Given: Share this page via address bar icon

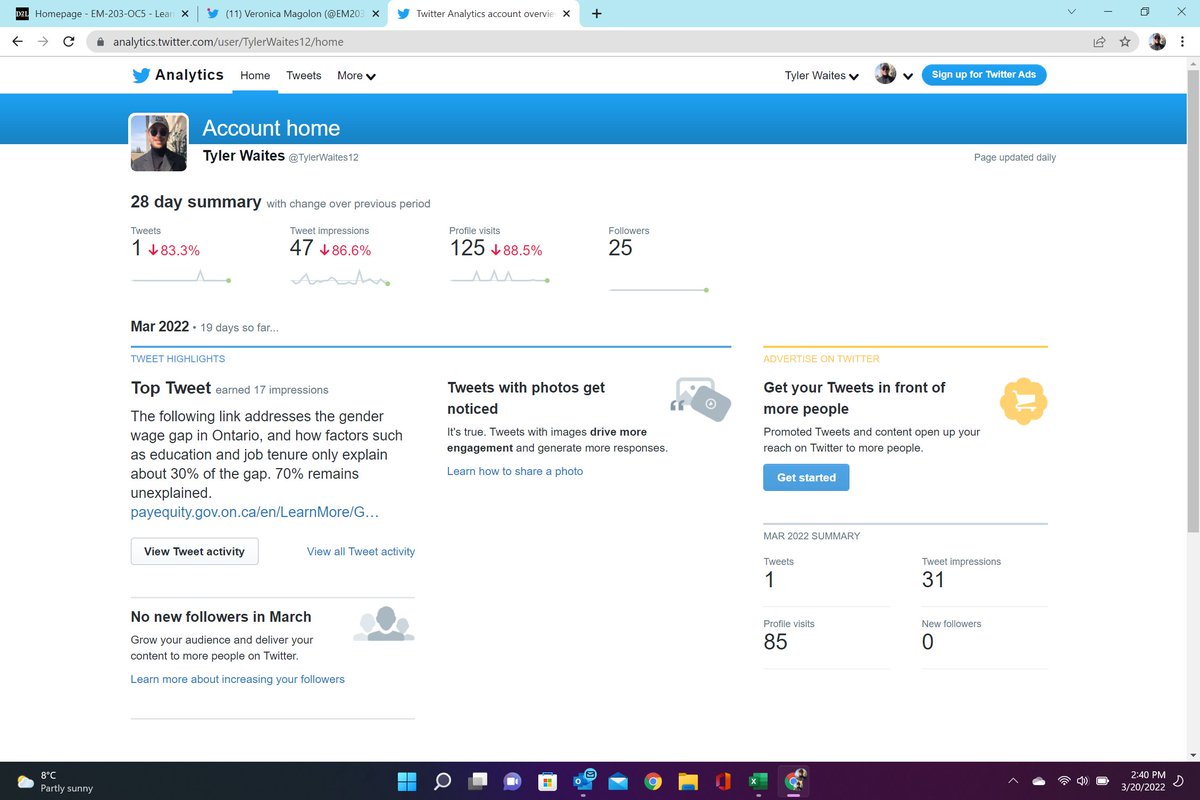Looking at the screenshot, I should 1099,42.
